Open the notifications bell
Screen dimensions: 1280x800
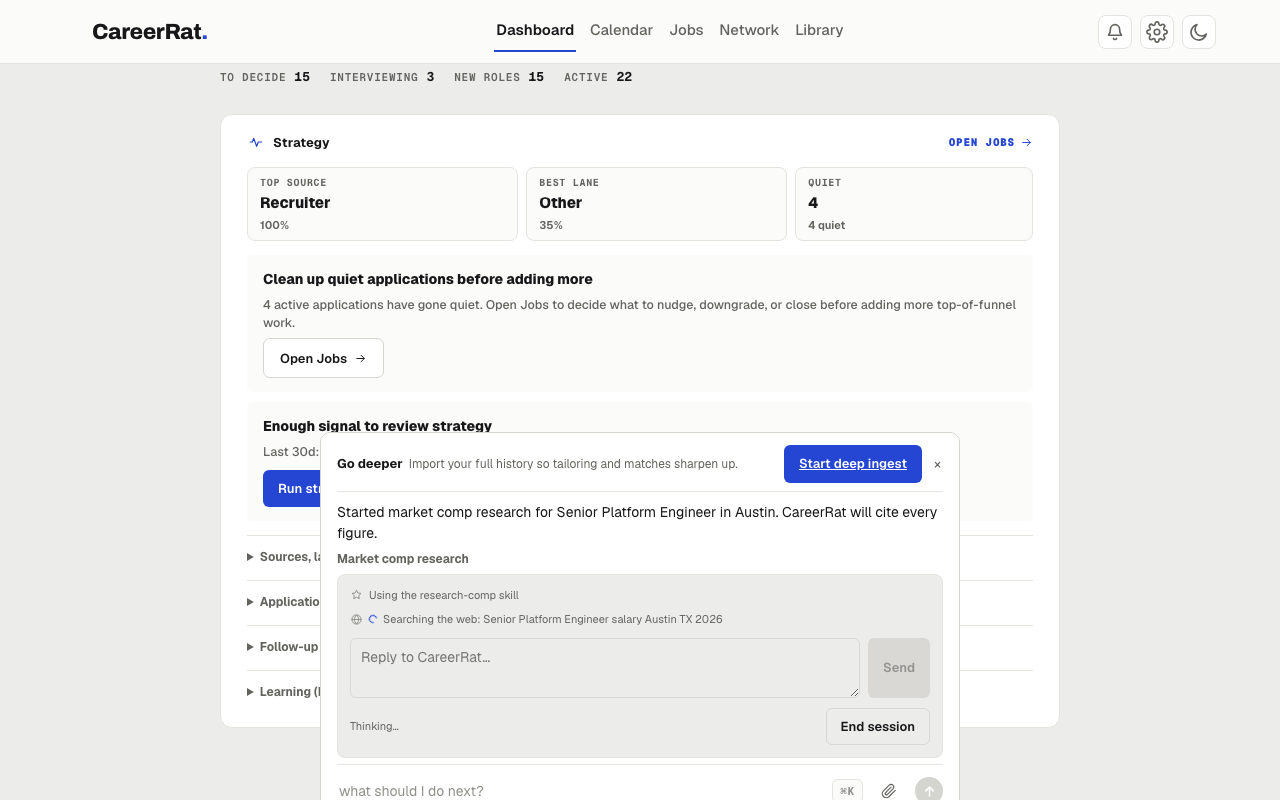pos(1115,32)
